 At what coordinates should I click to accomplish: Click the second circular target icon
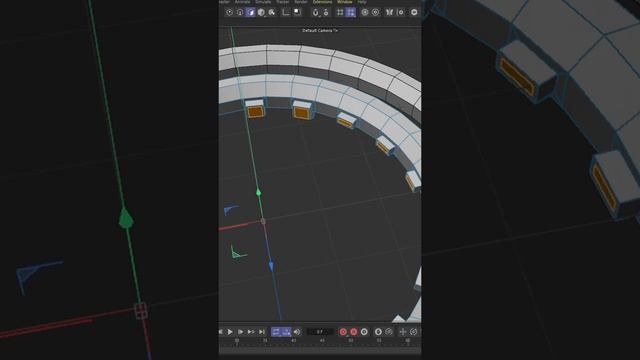[x=376, y=12]
